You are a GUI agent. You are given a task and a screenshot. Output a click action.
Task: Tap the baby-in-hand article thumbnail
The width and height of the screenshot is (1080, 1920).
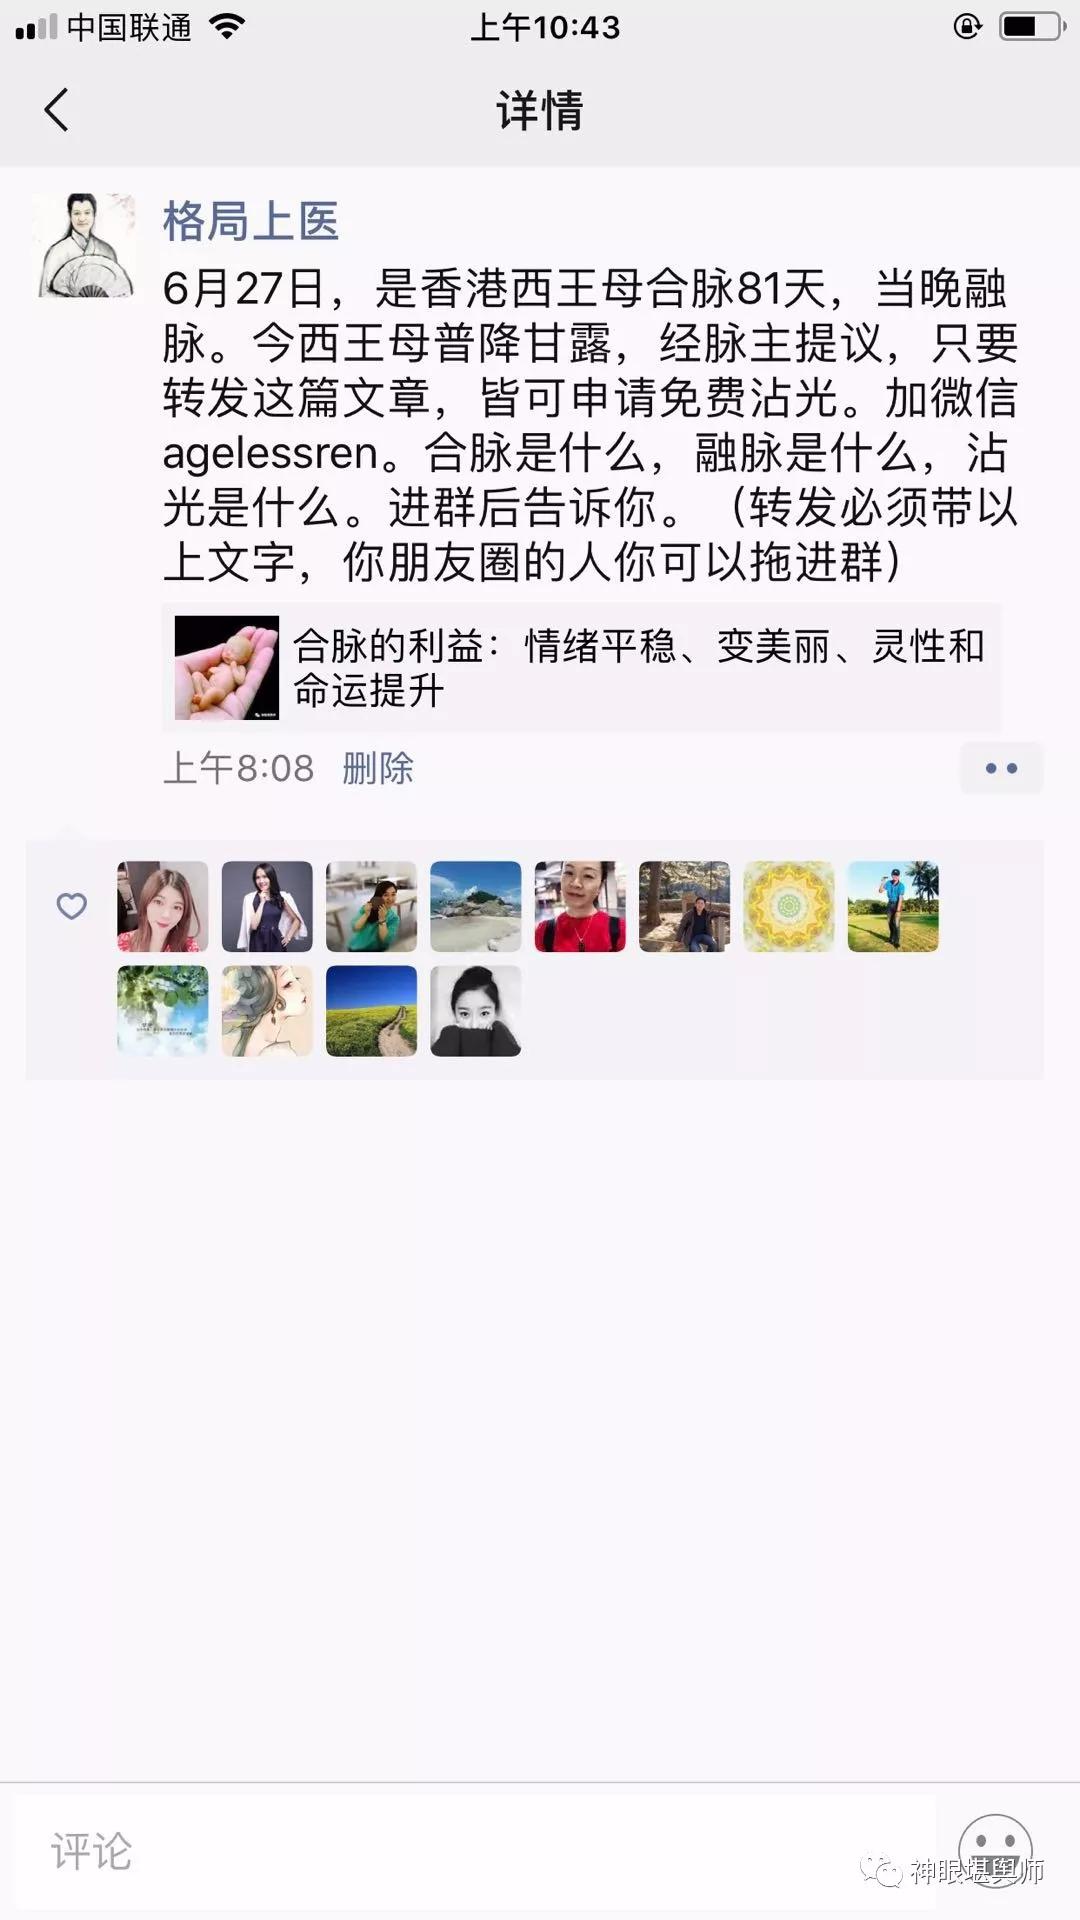227,668
